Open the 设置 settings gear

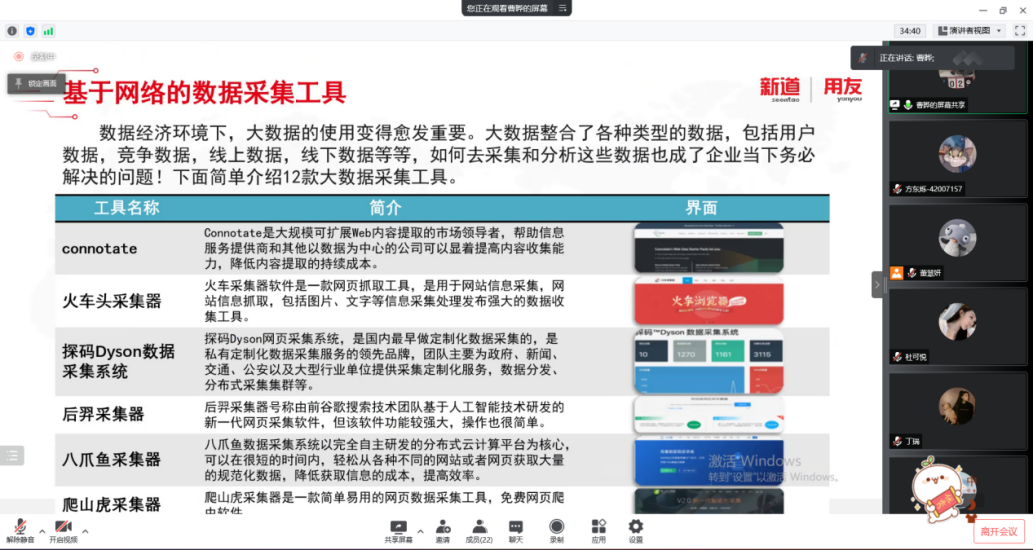click(x=636, y=529)
